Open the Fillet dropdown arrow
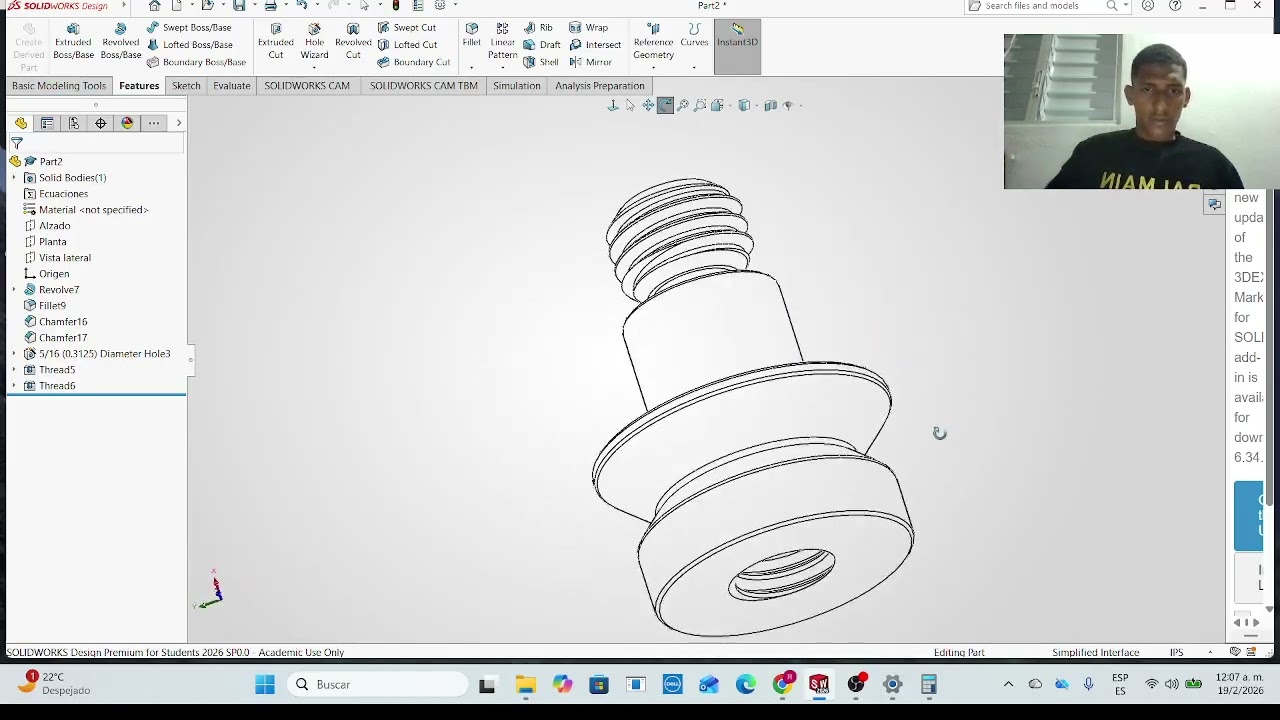Image resolution: width=1280 pixels, height=720 pixels. point(471,66)
